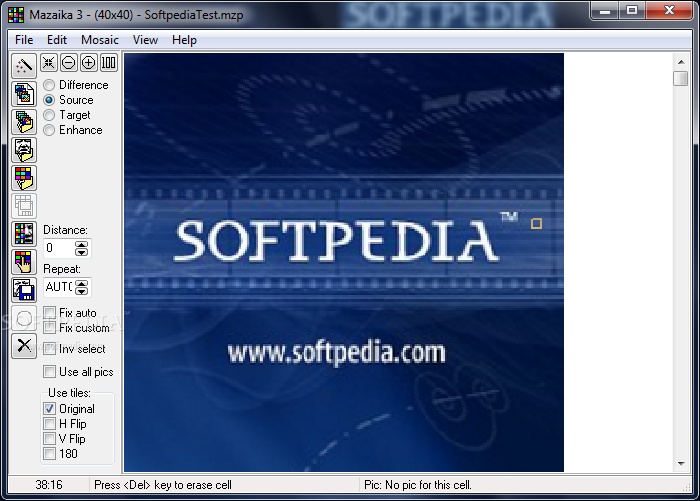700x501 pixels.
Task: Increase Repeat value with up arrow
Action: (x=81, y=283)
